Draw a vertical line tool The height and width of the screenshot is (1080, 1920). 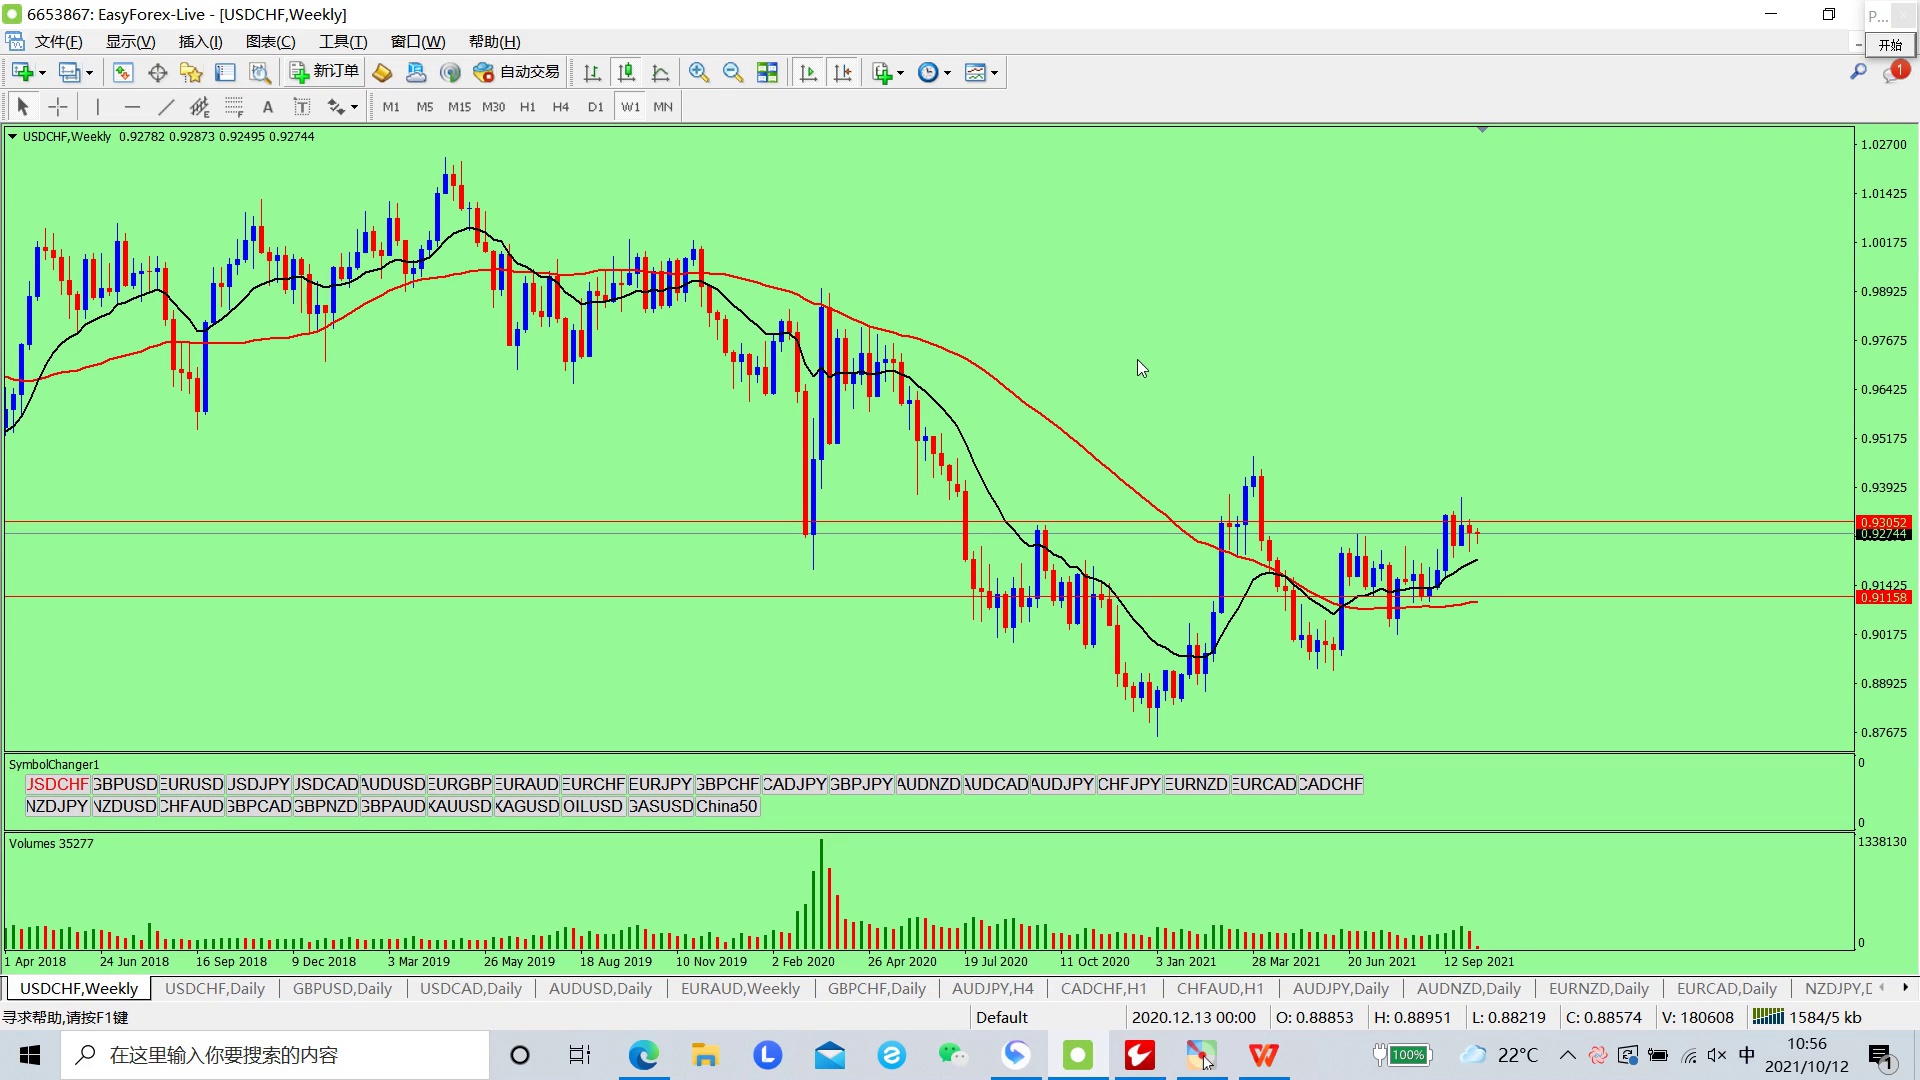tap(97, 107)
